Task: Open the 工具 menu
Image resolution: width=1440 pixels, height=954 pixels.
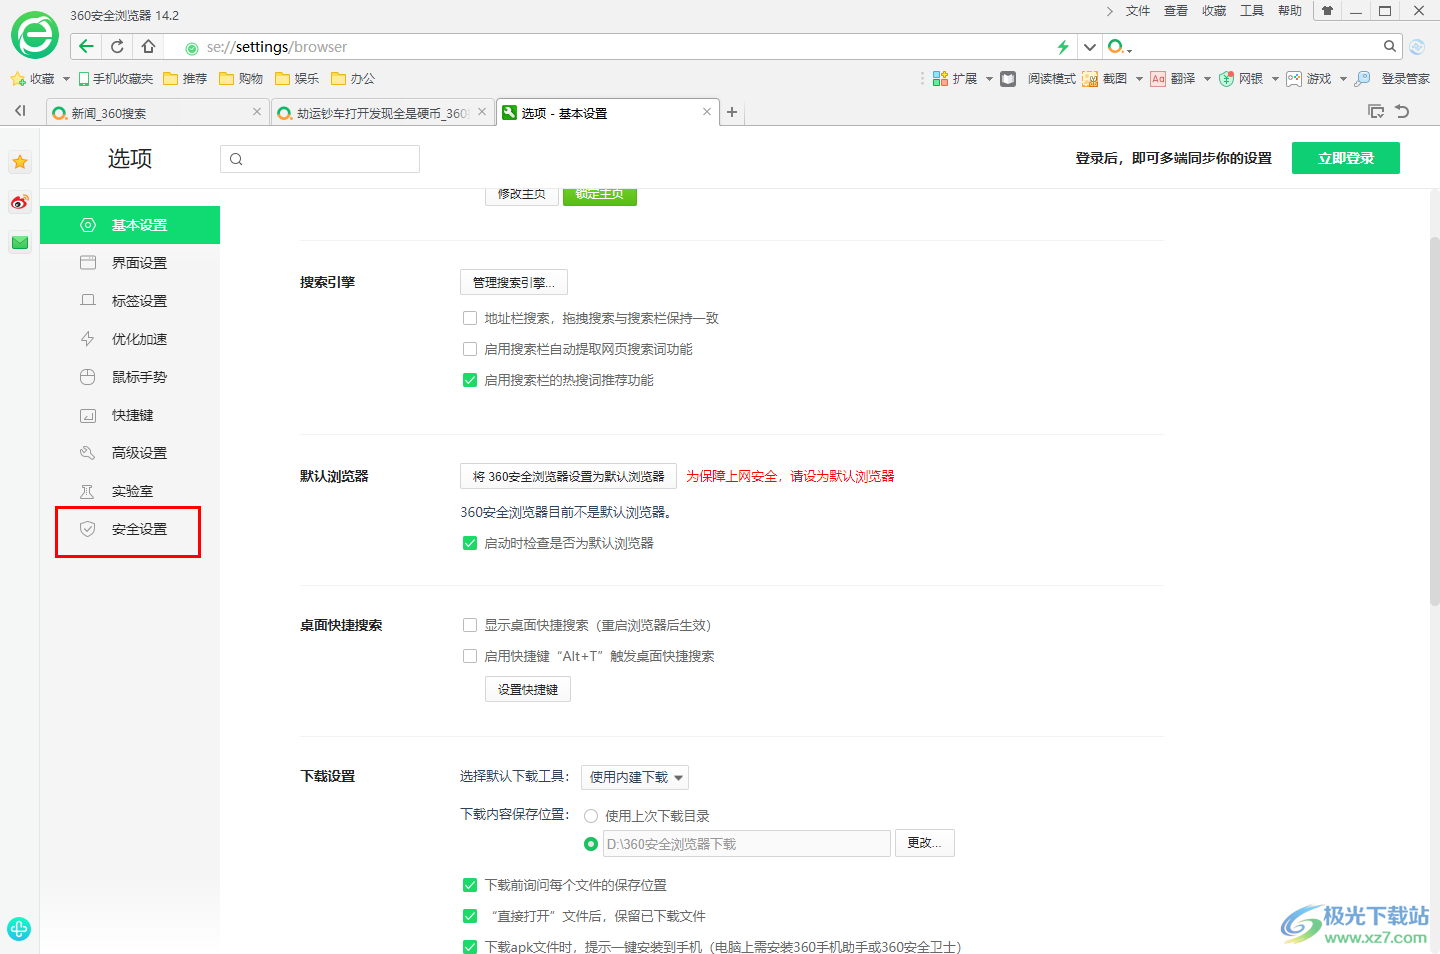Action: point(1252,11)
